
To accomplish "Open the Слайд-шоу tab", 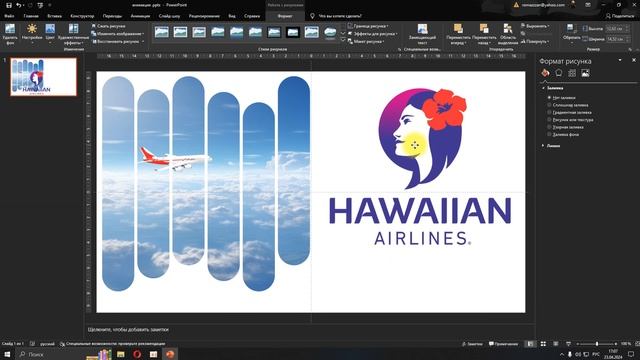I will pyautogui.click(x=169, y=16).
